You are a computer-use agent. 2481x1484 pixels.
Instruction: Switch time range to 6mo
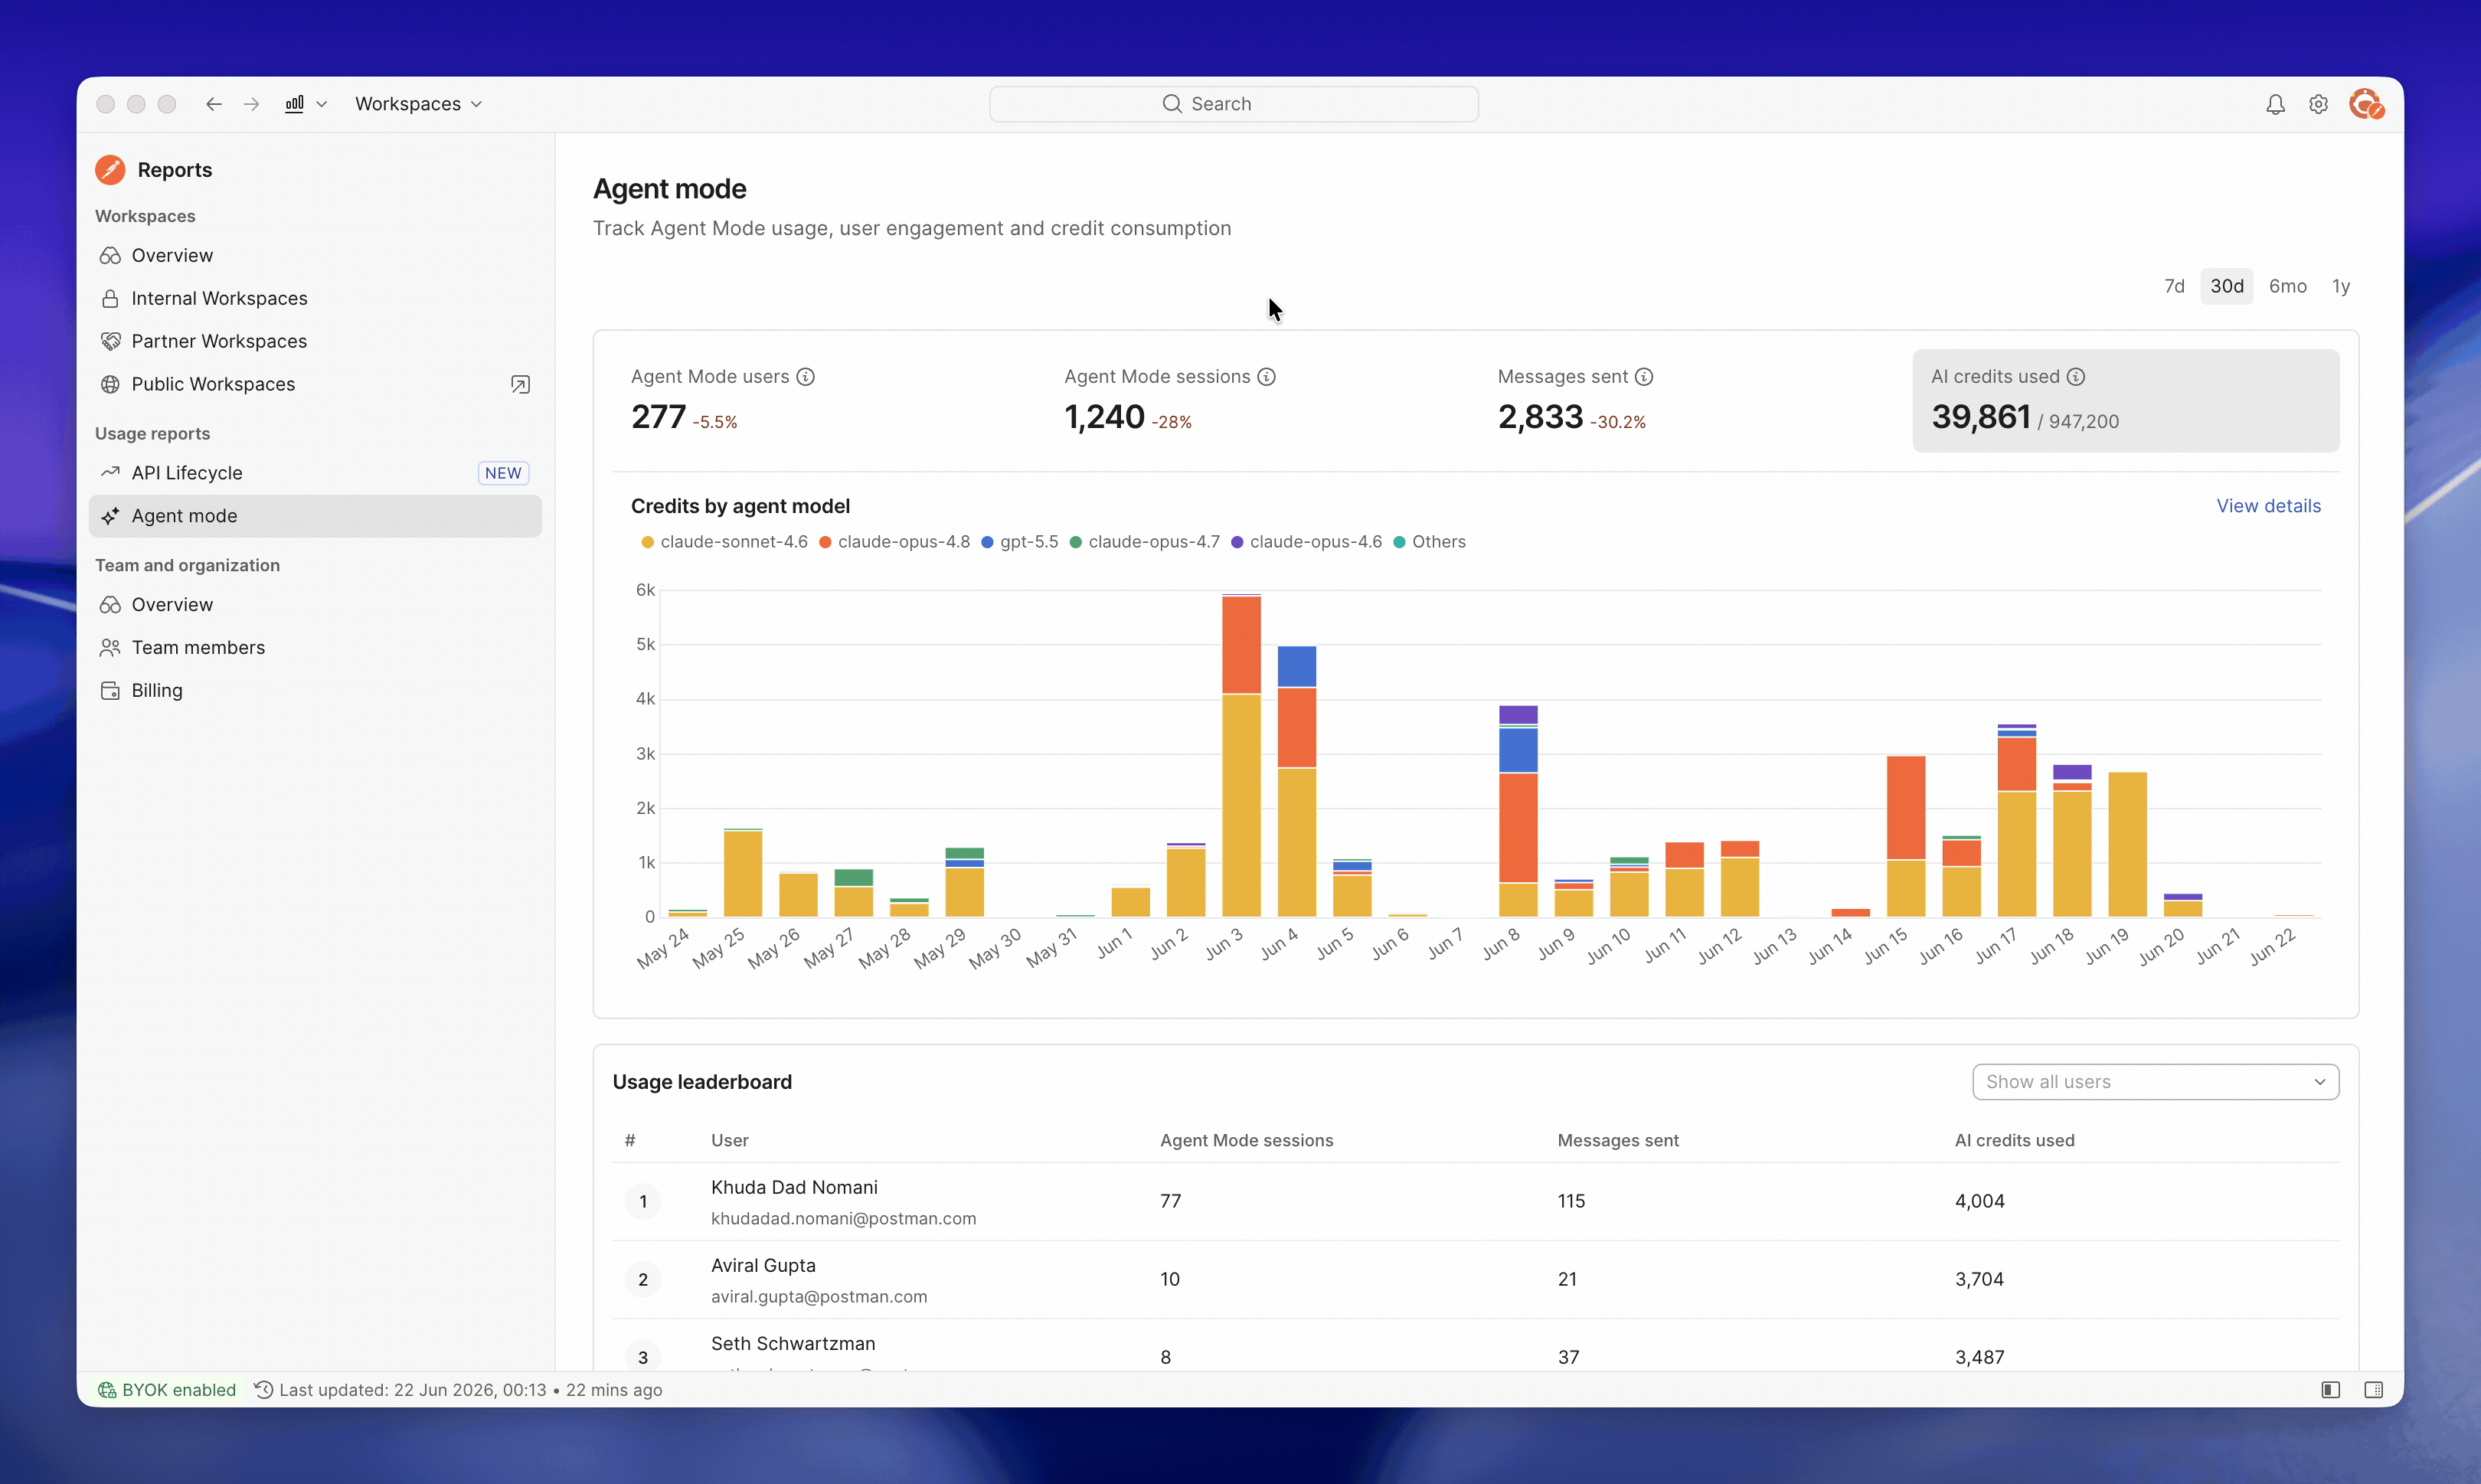click(2287, 286)
